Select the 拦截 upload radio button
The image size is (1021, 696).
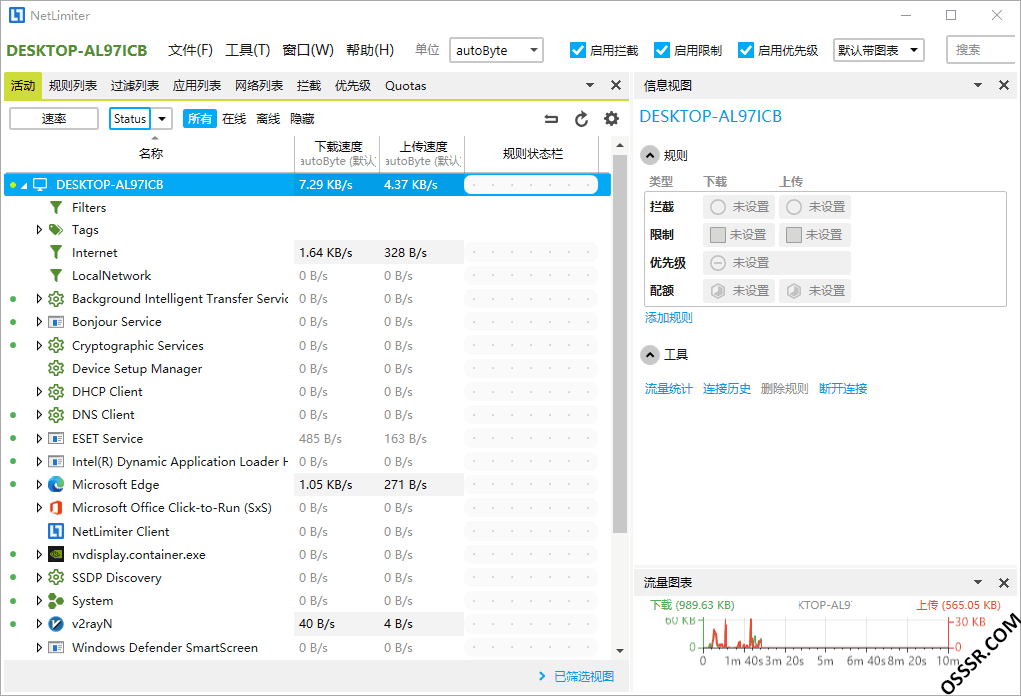tap(794, 207)
